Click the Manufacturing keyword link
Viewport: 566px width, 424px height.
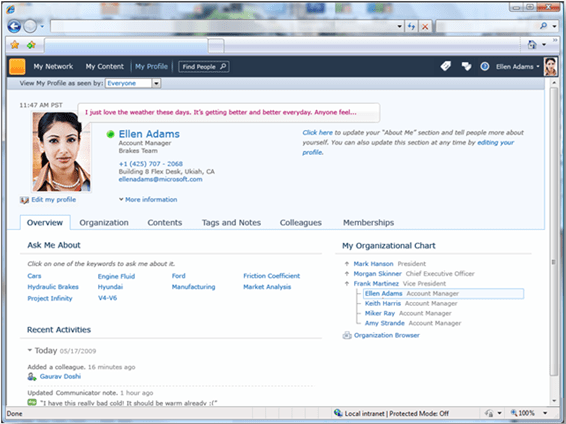[x=193, y=287]
